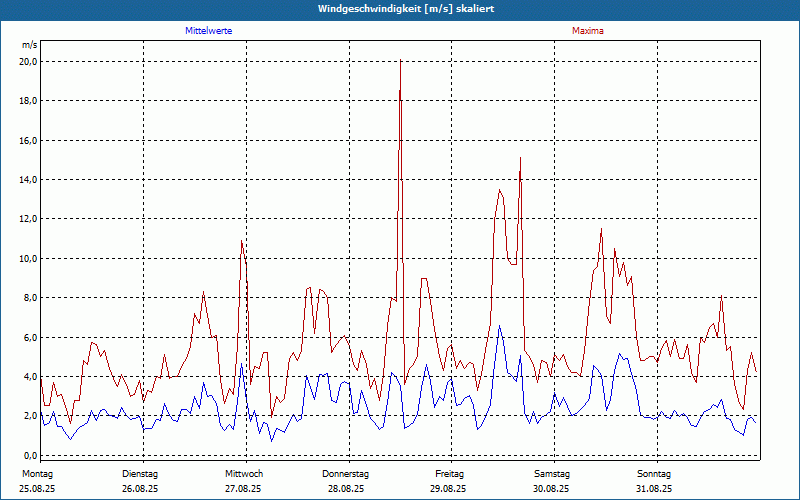Viewport: 800px width, 500px height.
Task: Click the 10,0 y-axis tick label
Action: (28, 258)
